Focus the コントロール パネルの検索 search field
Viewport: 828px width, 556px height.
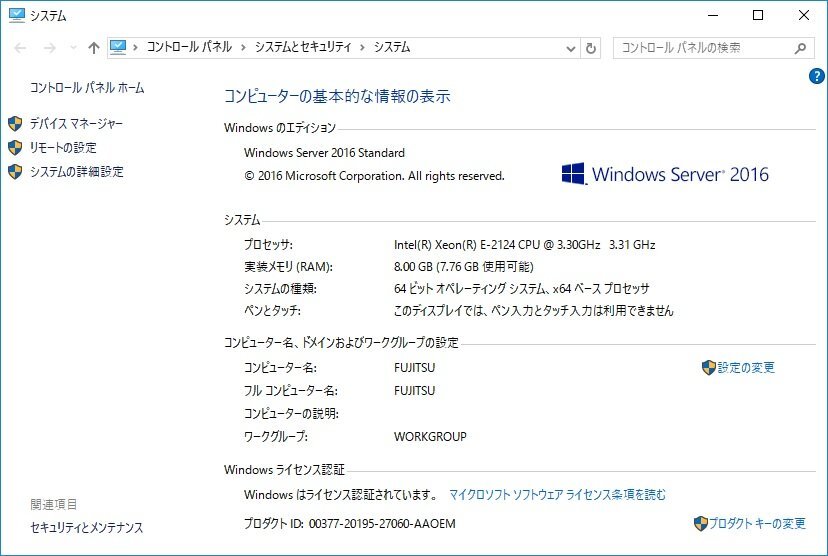click(700, 48)
